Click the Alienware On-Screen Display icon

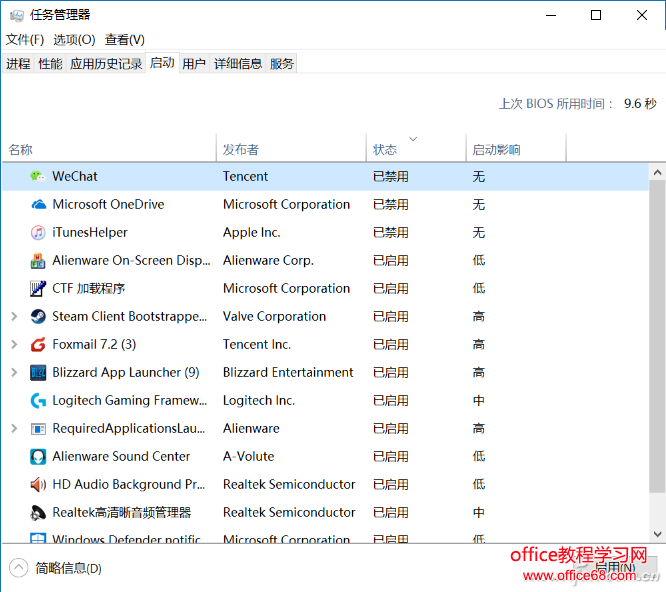click(38, 261)
